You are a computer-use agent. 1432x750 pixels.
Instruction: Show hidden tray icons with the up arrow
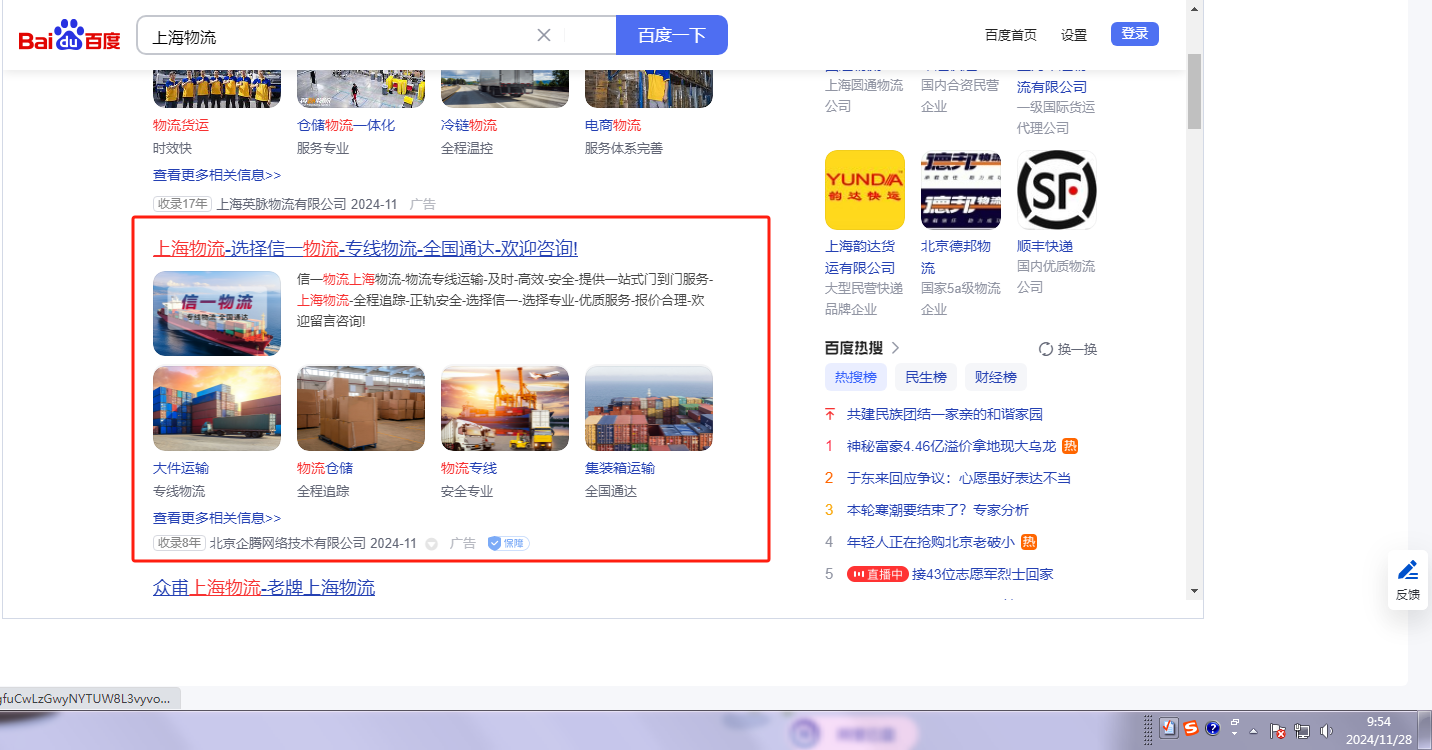pos(1254,730)
